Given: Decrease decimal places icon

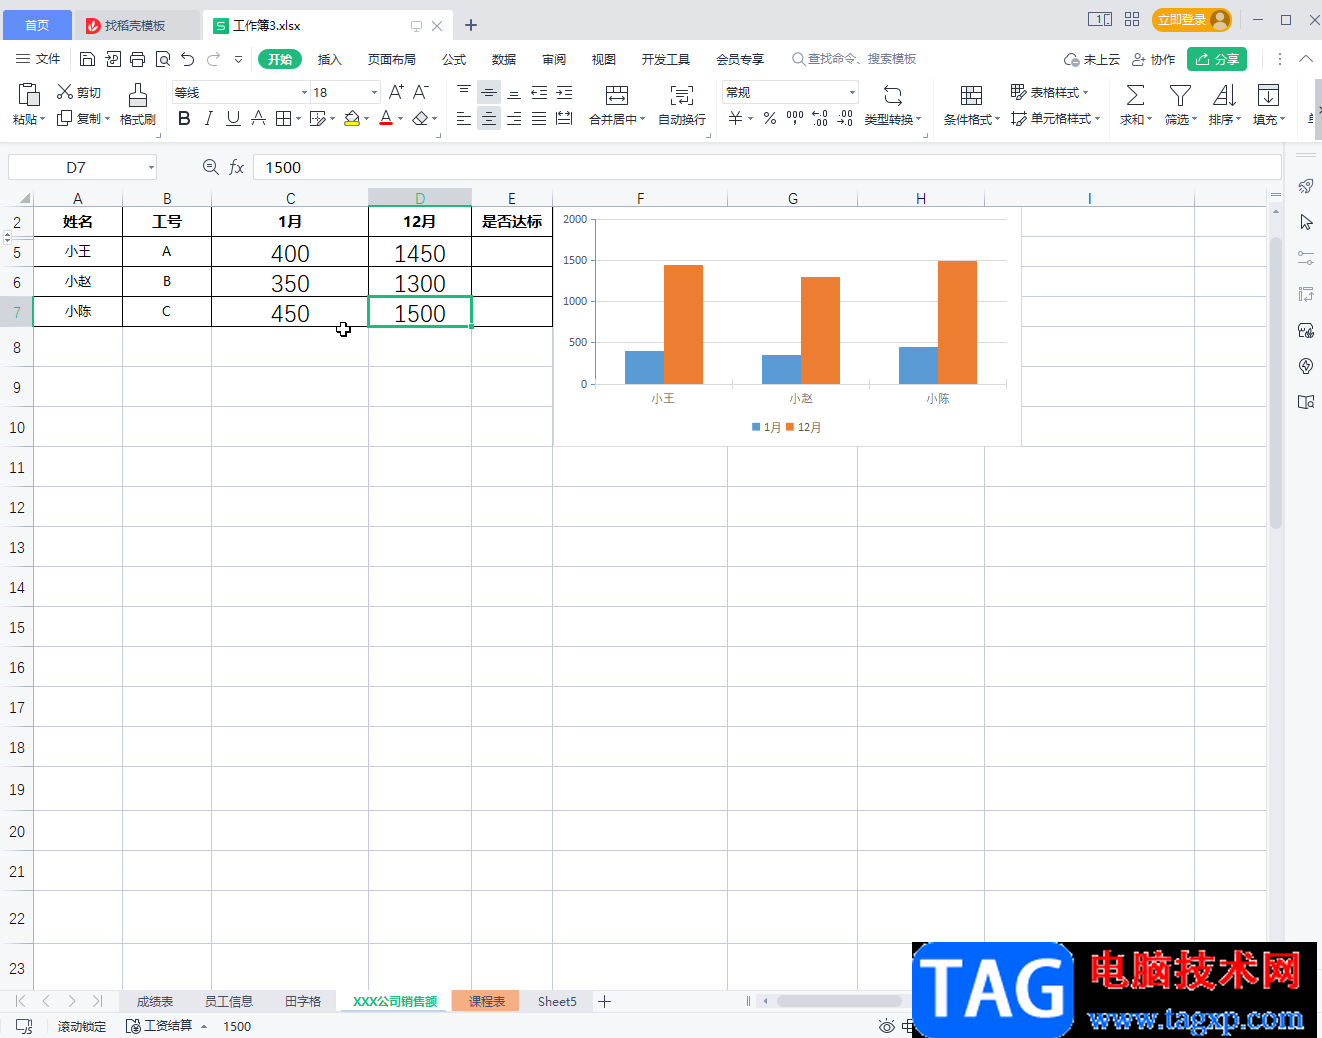Looking at the screenshot, I should pos(845,119).
